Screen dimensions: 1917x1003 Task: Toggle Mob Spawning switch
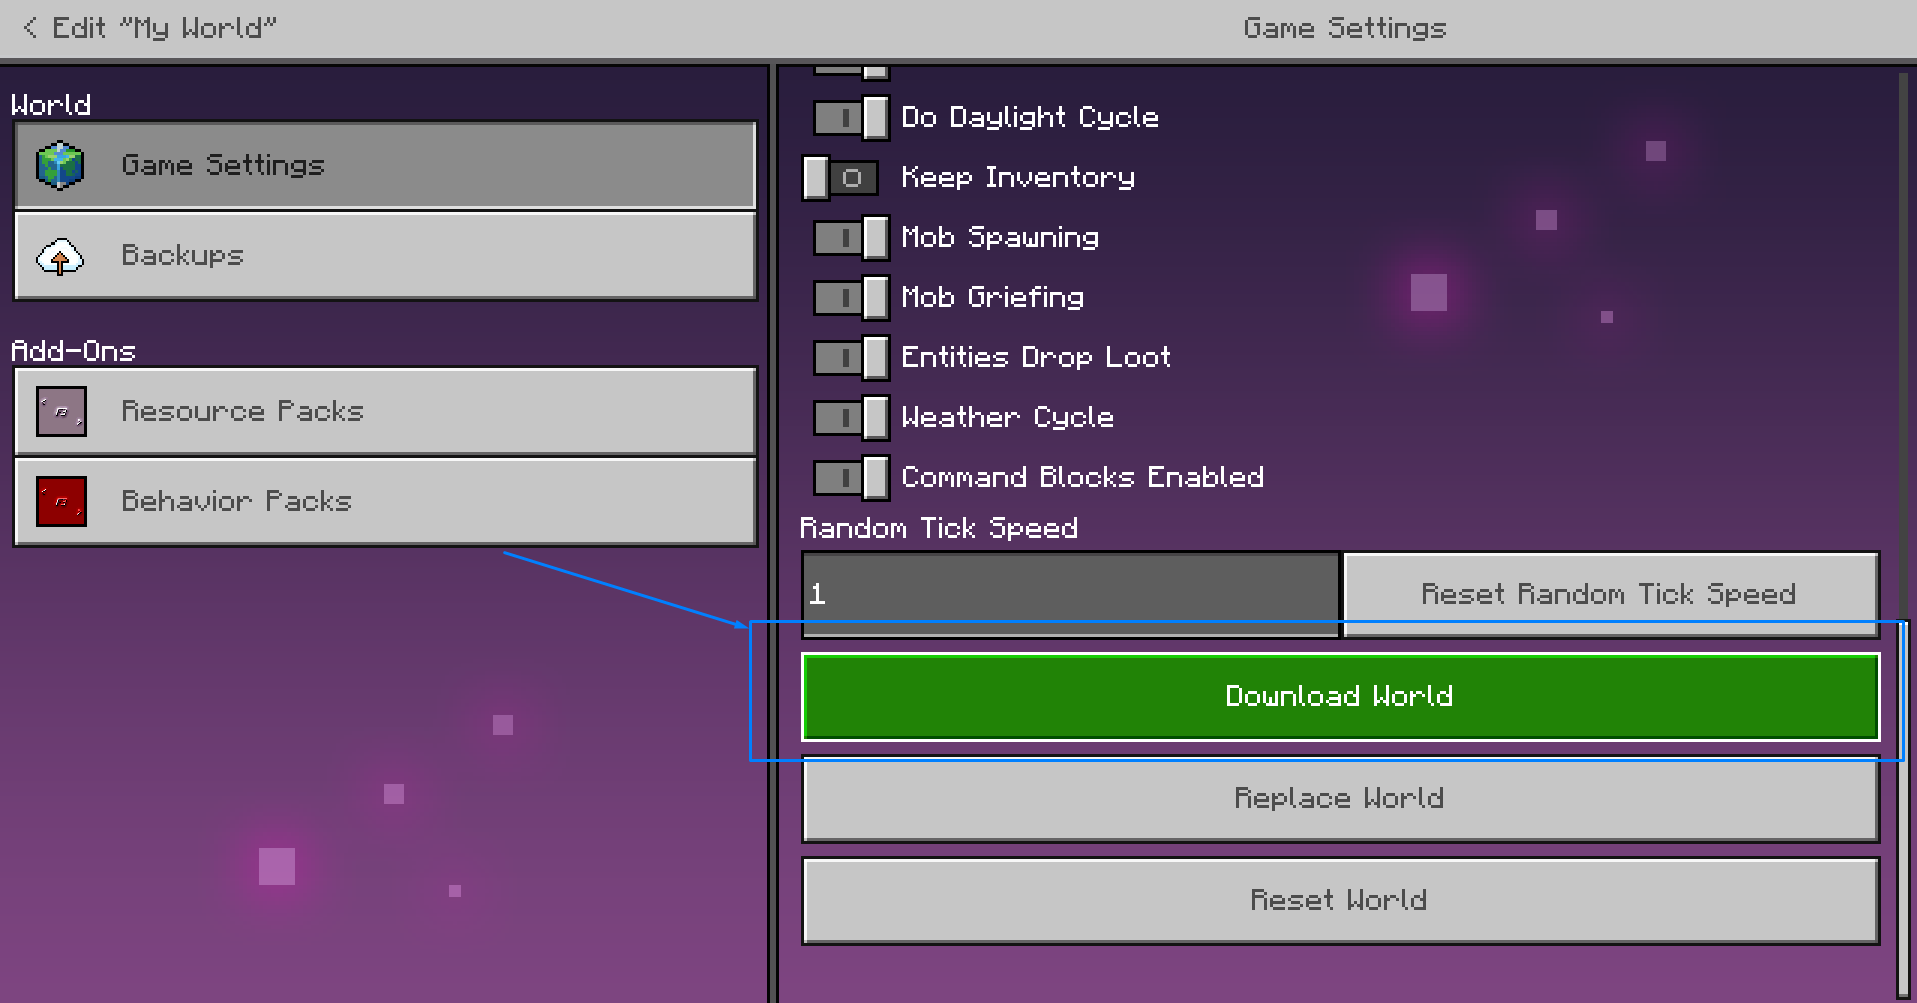[851, 238]
